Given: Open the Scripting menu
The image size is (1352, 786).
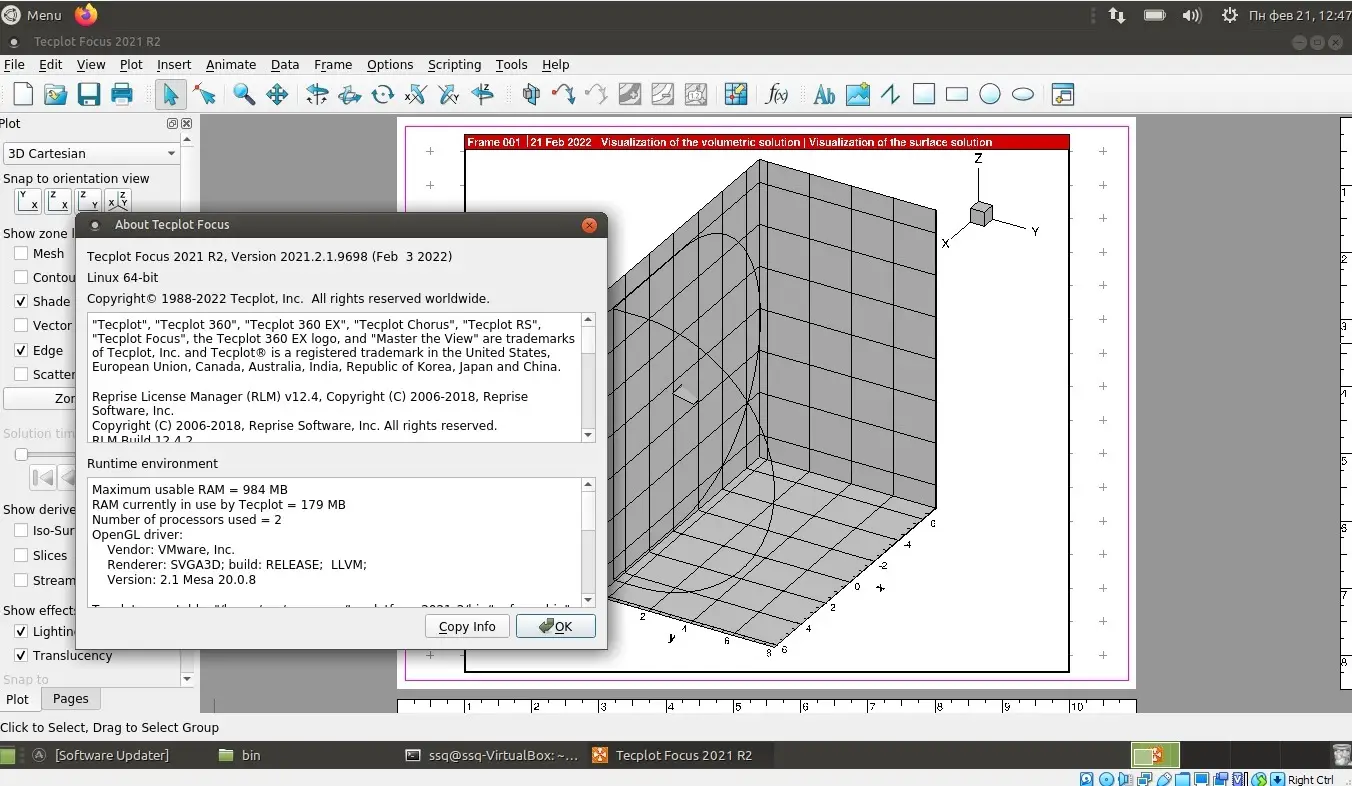Looking at the screenshot, I should tap(454, 64).
